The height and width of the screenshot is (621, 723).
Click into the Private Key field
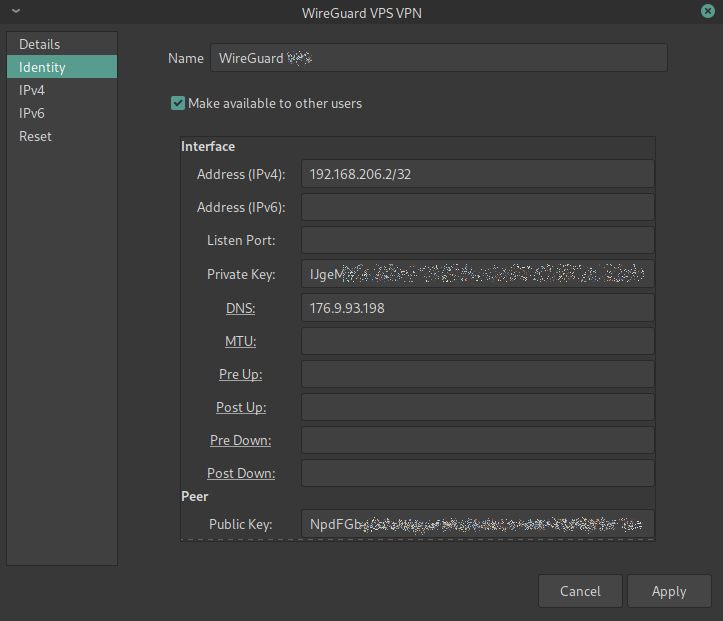pos(478,274)
